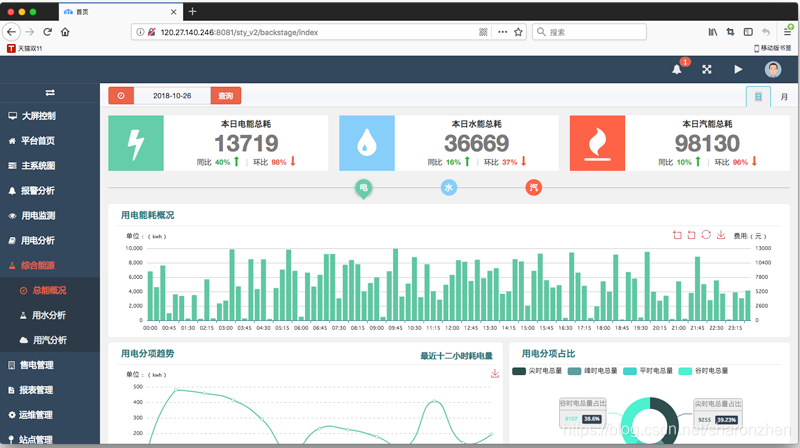Close the 首页 browser tab
This screenshot has width=800, height=448.
[173, 12]
